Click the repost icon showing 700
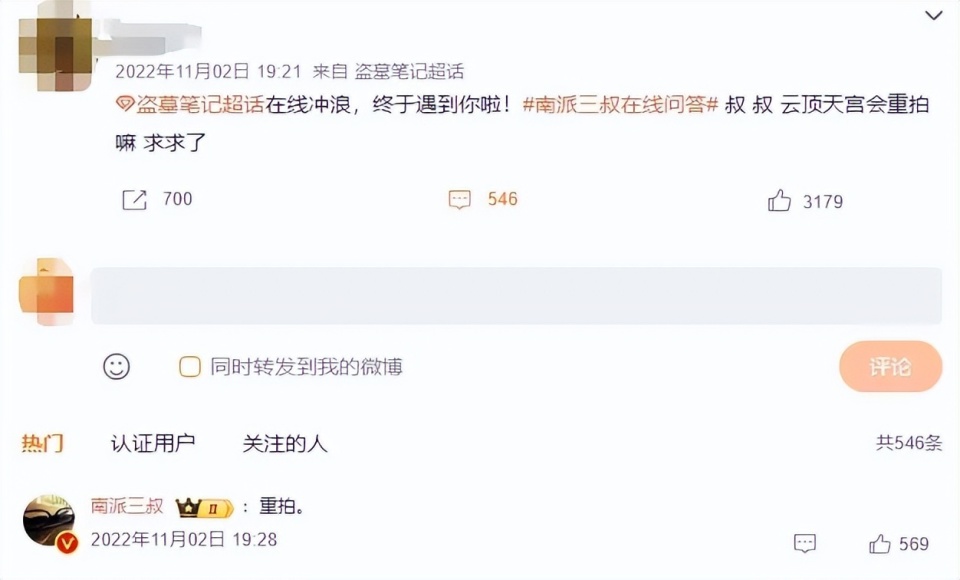Screen dimensions: 960x580 coord(135,198)
